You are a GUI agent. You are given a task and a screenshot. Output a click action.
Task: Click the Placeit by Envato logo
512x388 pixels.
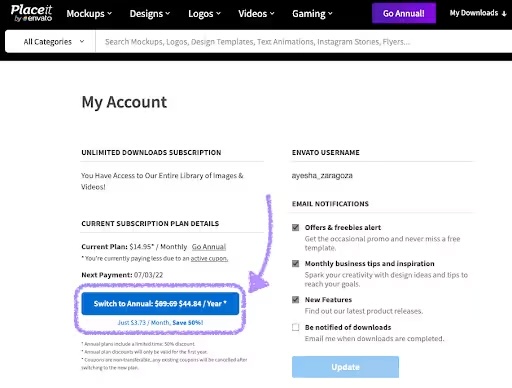point(31,13)
